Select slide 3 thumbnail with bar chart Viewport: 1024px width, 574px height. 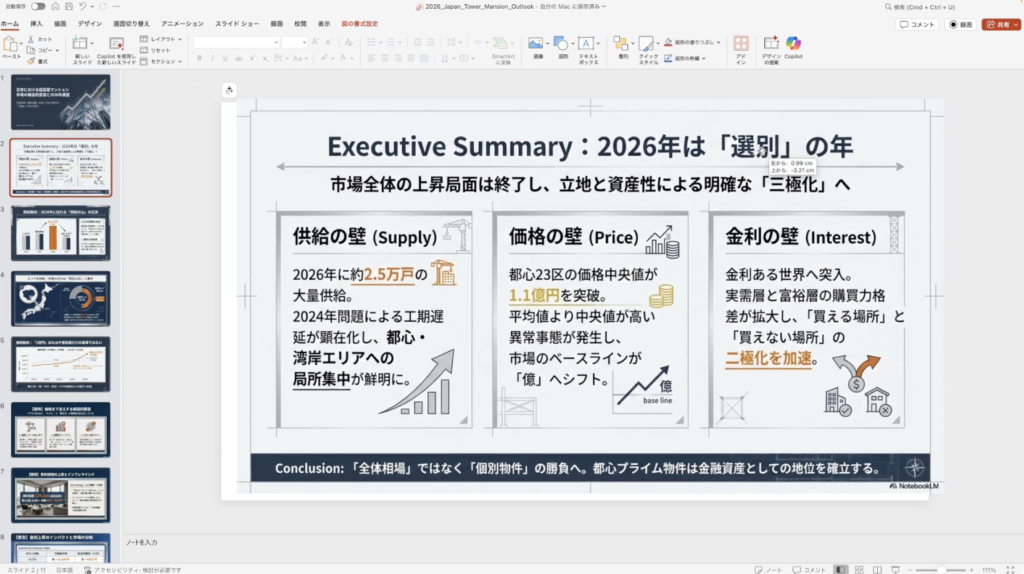tap(61, 233)
